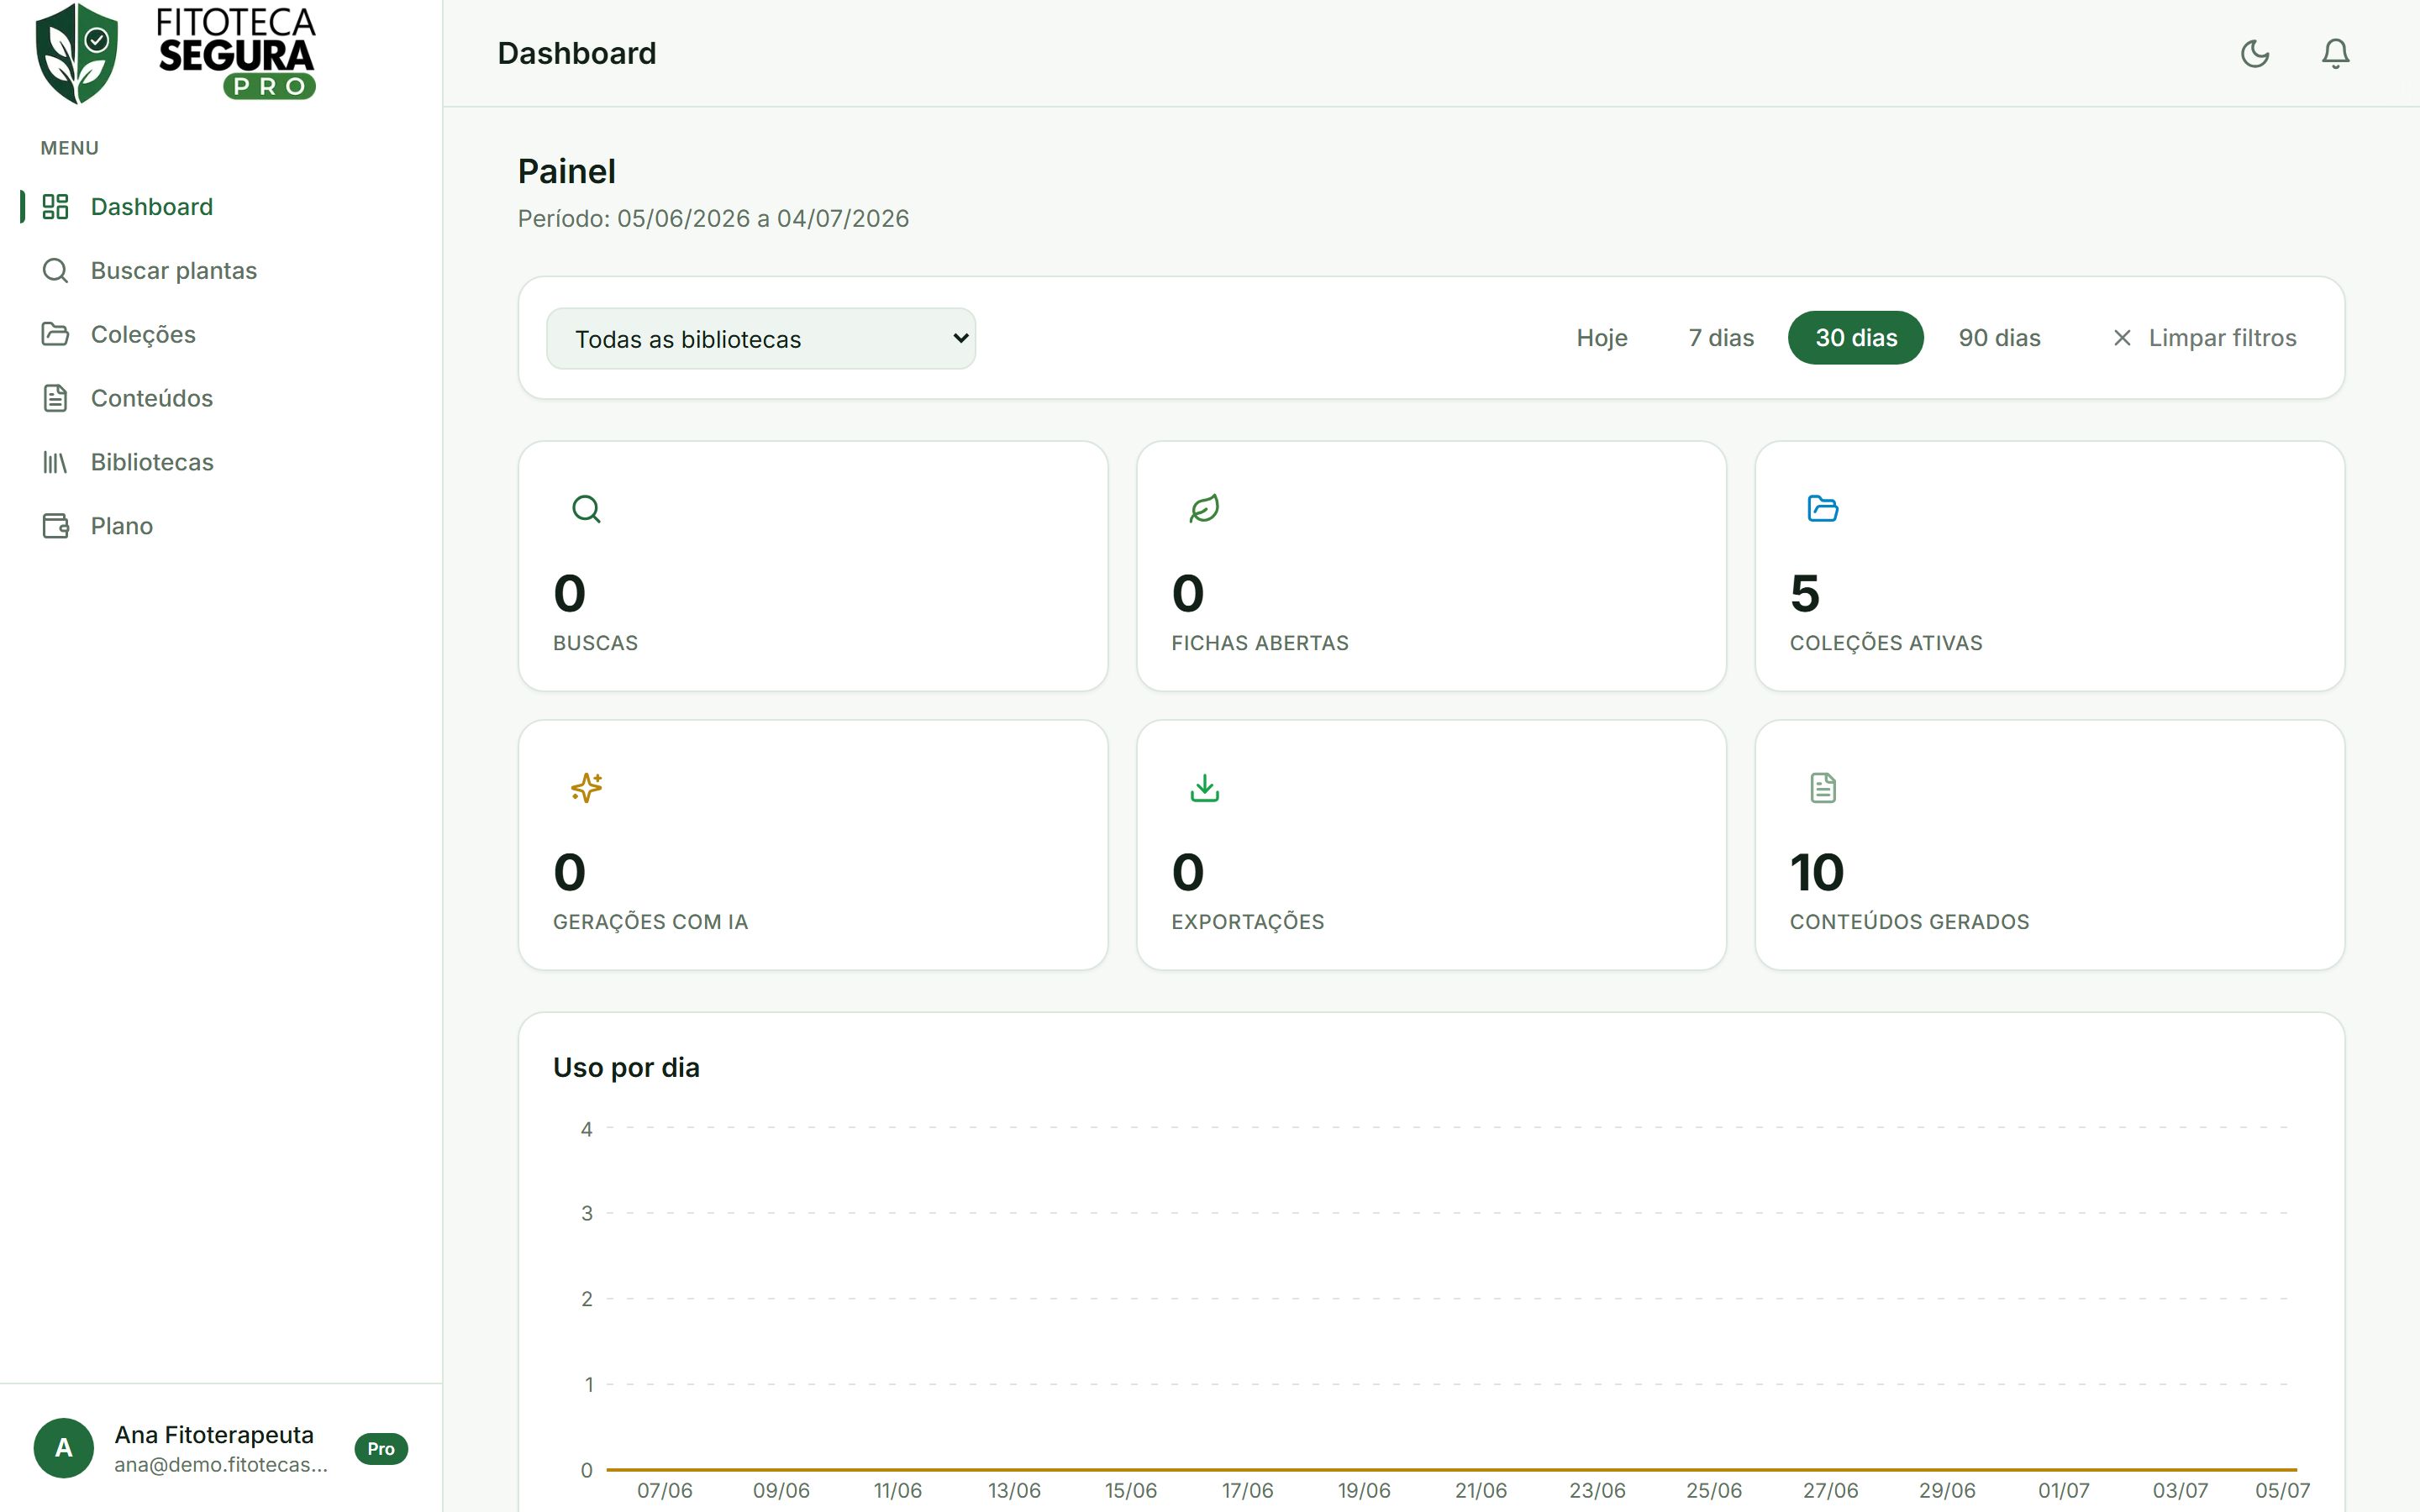Click the Dashboard grid icon in sidebar
The height and width of the screenshot is (1512, 2420).
pyautogui.click(x=55, y=207)
